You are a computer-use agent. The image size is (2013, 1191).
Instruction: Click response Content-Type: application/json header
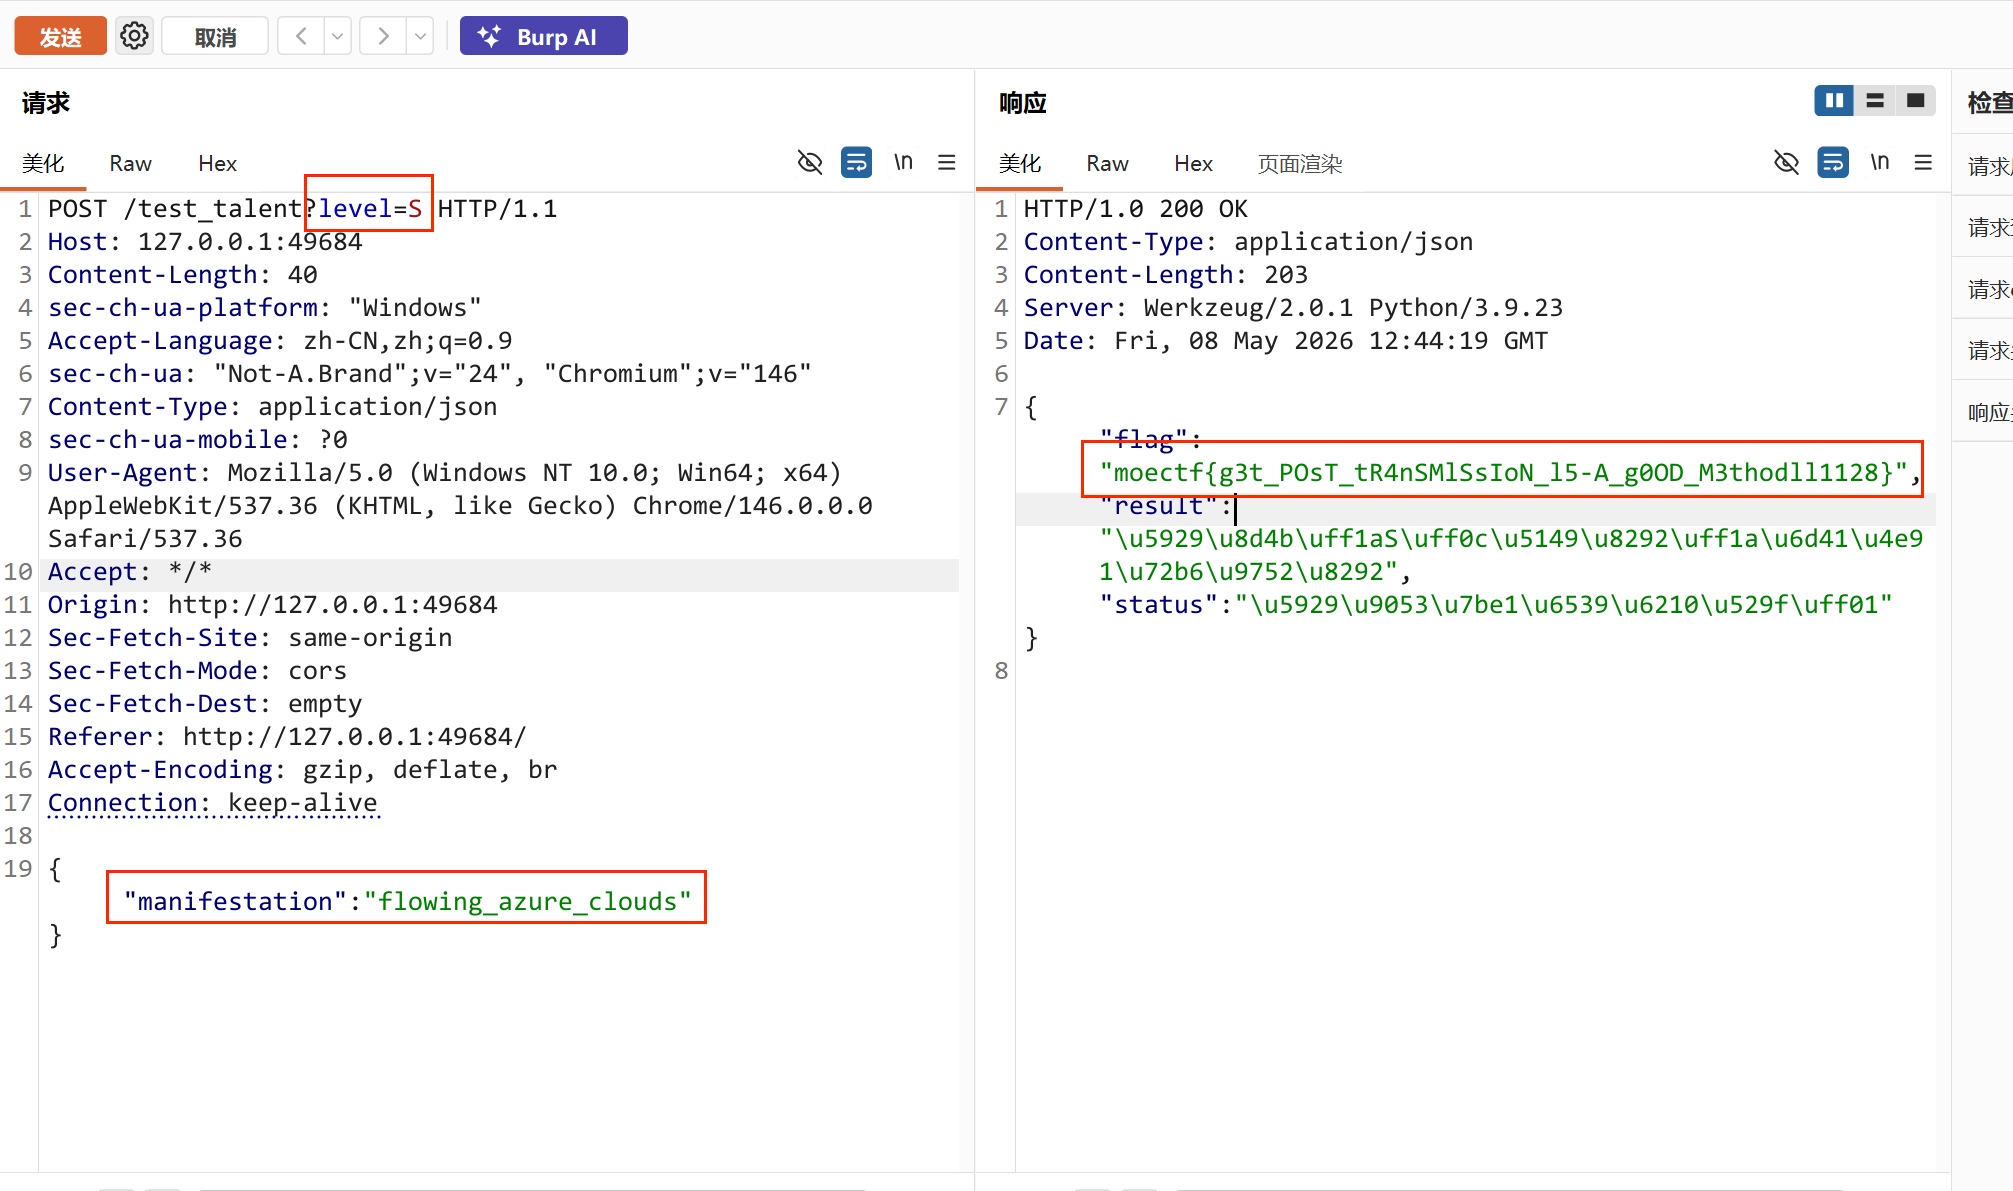1248,241
